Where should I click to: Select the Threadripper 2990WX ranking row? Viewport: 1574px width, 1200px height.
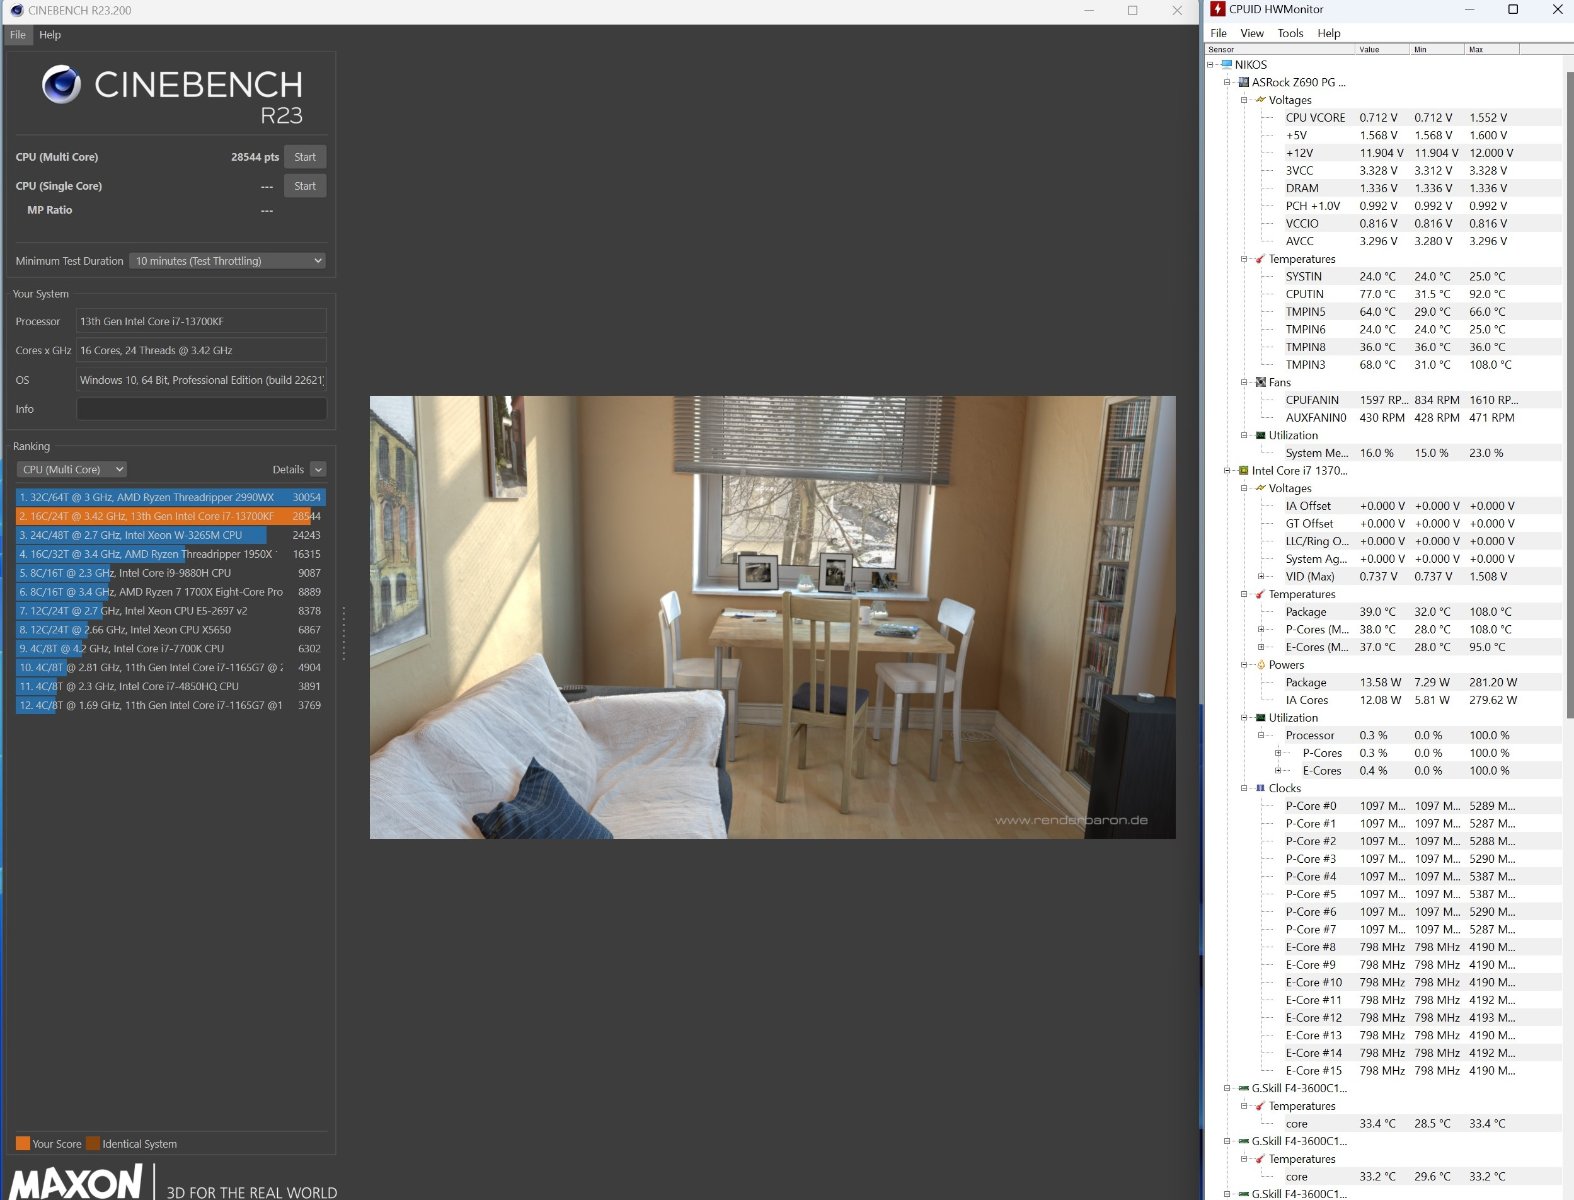pyautogui.click(x=170, y=497)
